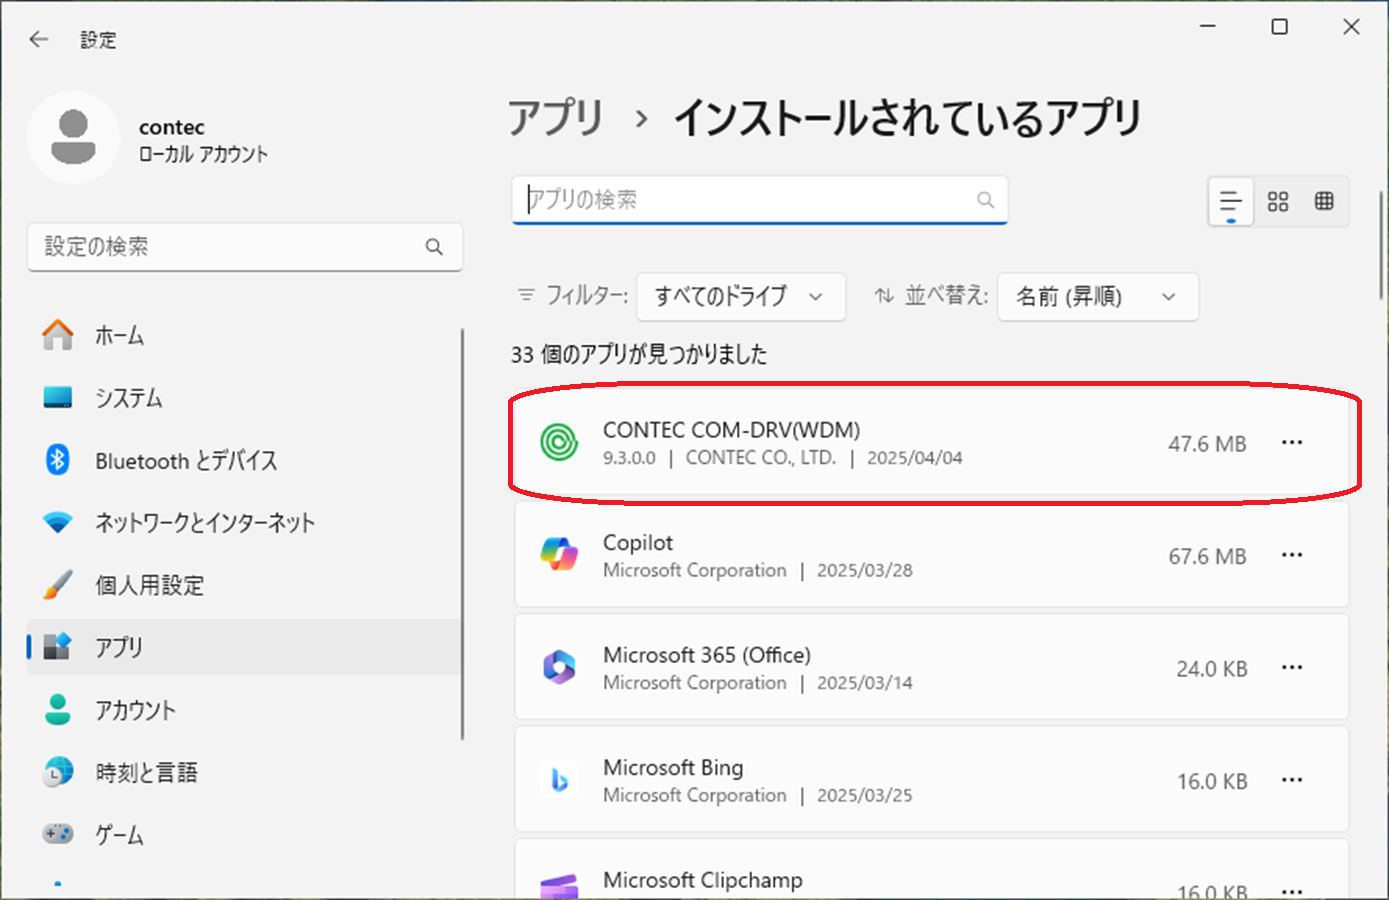Click the 24.0 KB size text

coord(1212,669)
